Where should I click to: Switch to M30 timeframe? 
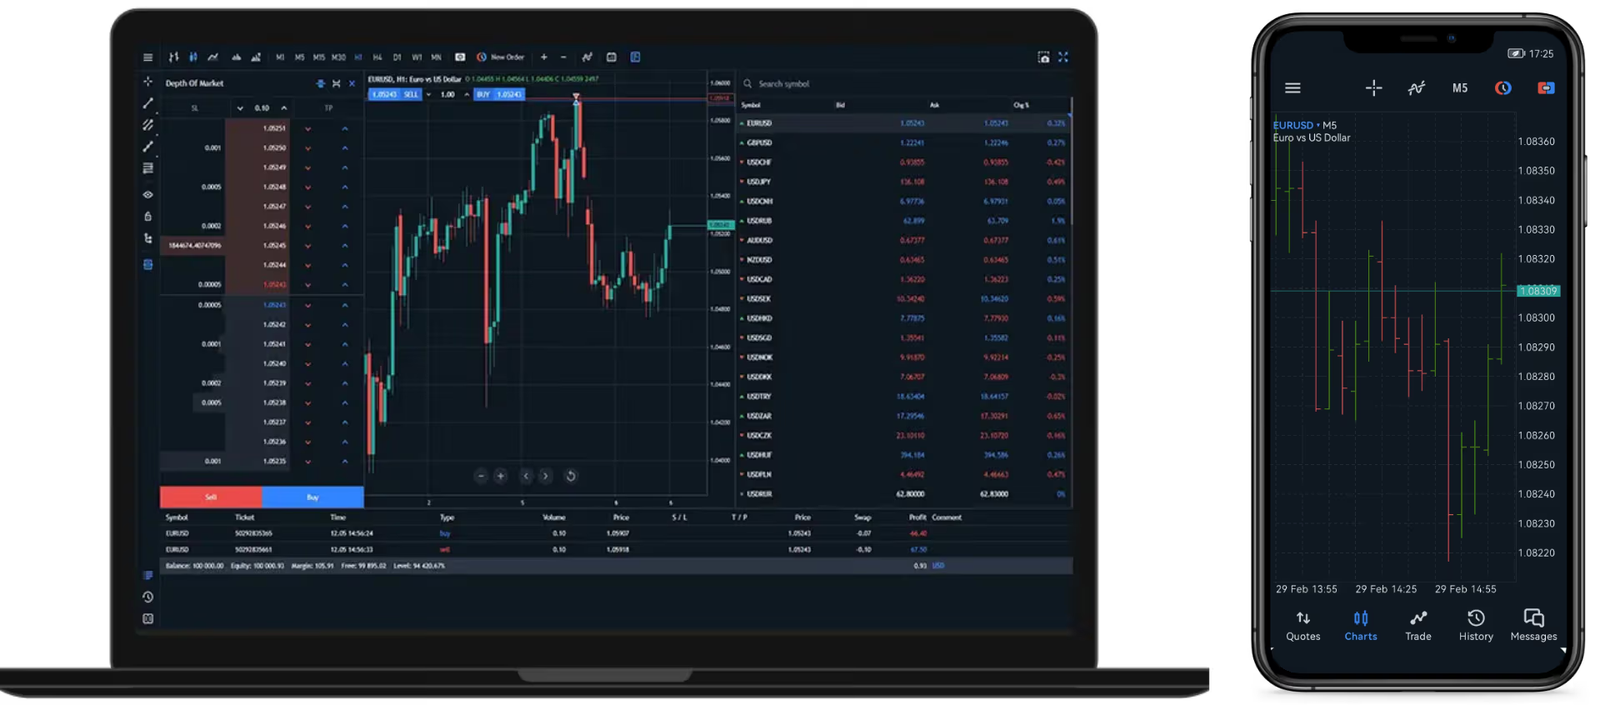[338, 58]
